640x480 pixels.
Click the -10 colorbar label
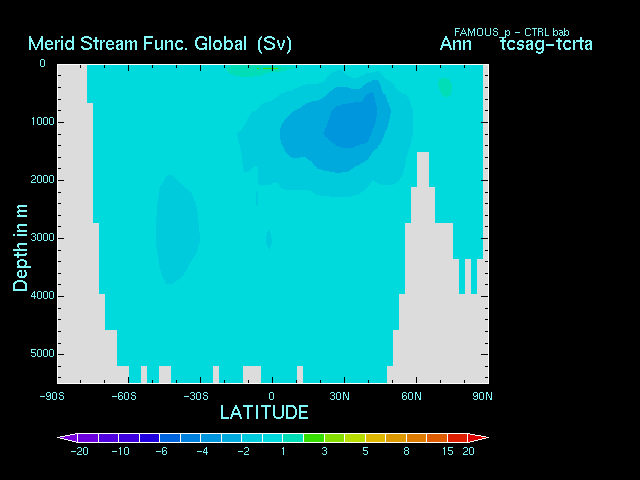pos(120,451)
